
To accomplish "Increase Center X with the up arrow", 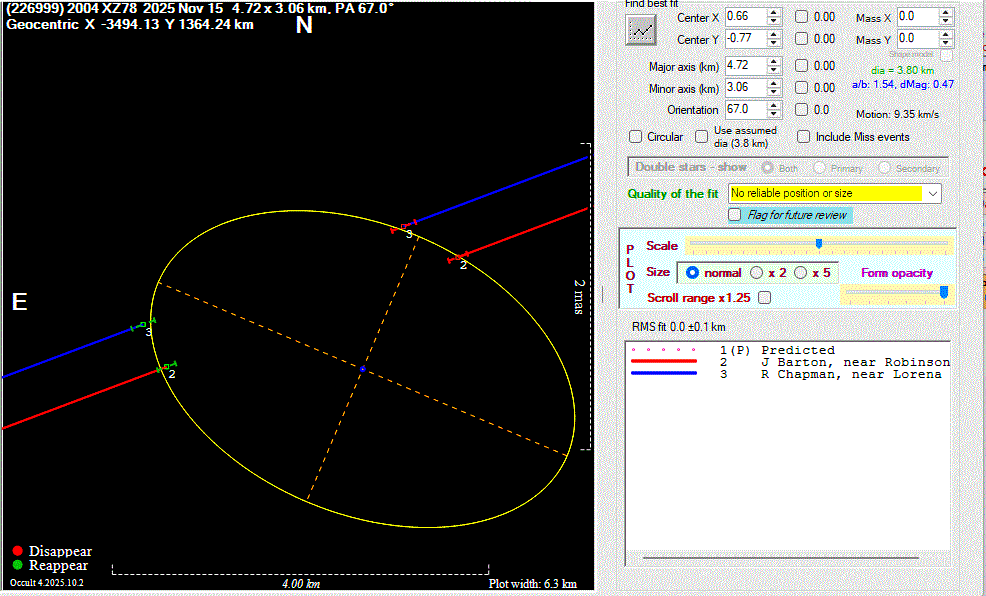I will (773, 12).
